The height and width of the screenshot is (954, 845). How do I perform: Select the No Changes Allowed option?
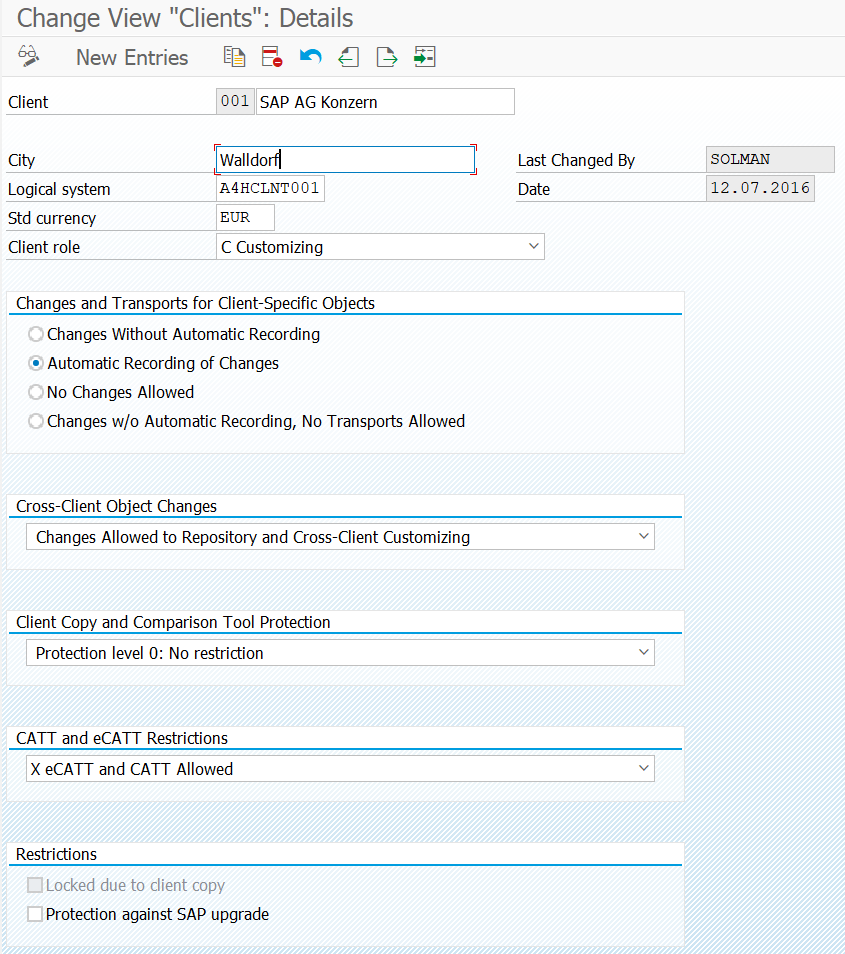[x=37, y=392]
